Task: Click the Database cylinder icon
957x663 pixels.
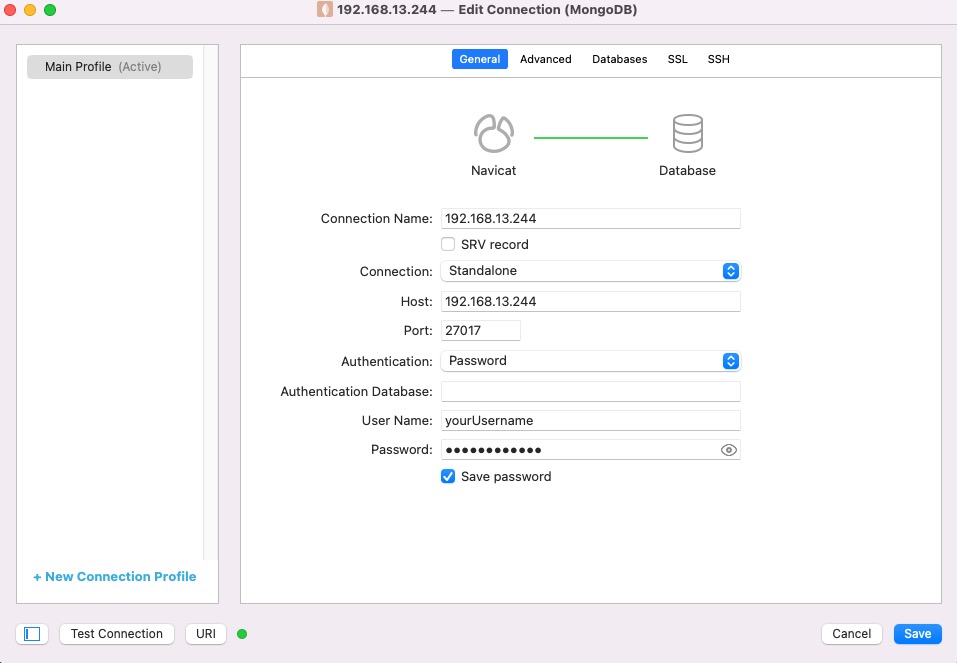Action: [687, 133]
